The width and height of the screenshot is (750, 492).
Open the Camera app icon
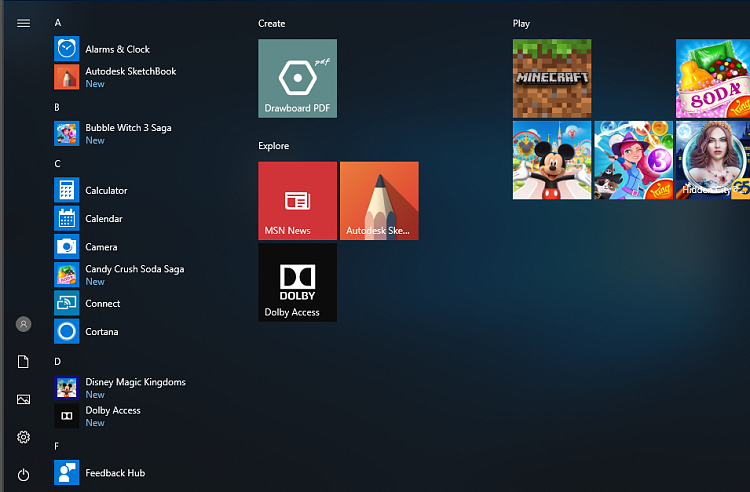click(x=66, y=247)
